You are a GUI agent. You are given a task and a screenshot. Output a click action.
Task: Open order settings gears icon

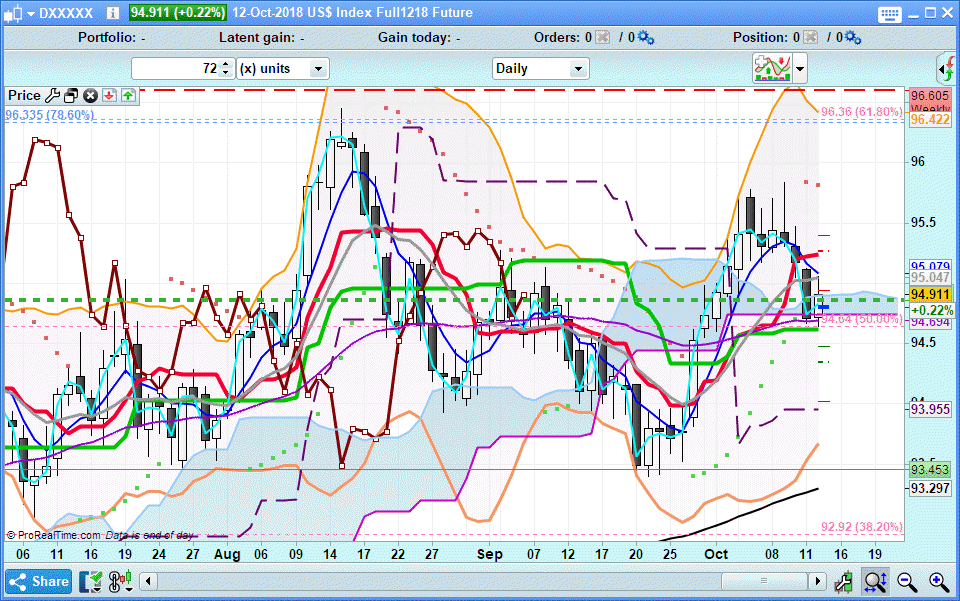(x=646, y=38)
